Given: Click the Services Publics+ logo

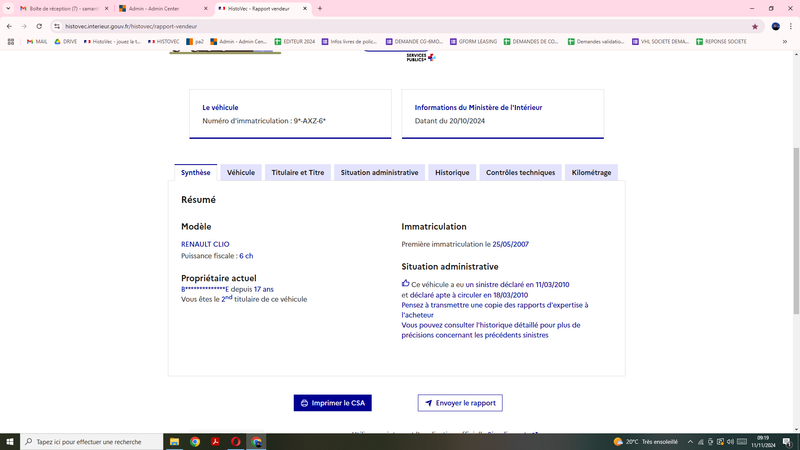Looking at the screenshot, I should [x=420, y=57].
